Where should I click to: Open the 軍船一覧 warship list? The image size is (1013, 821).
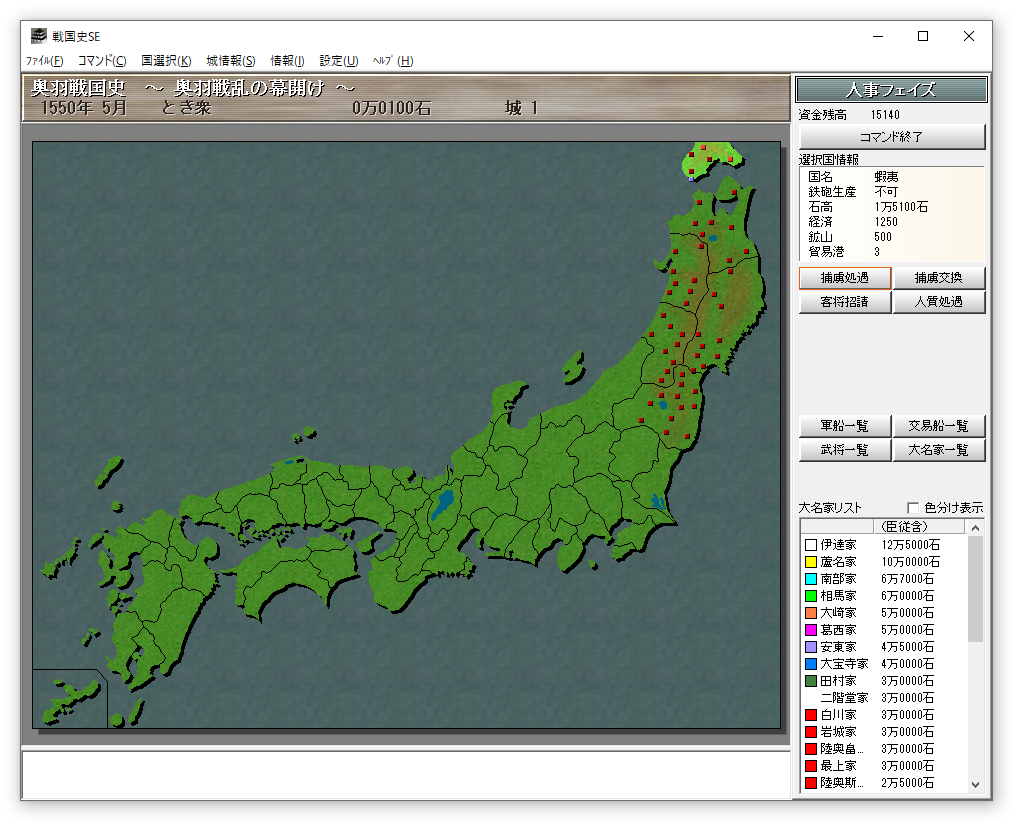[x=844, y=426]
